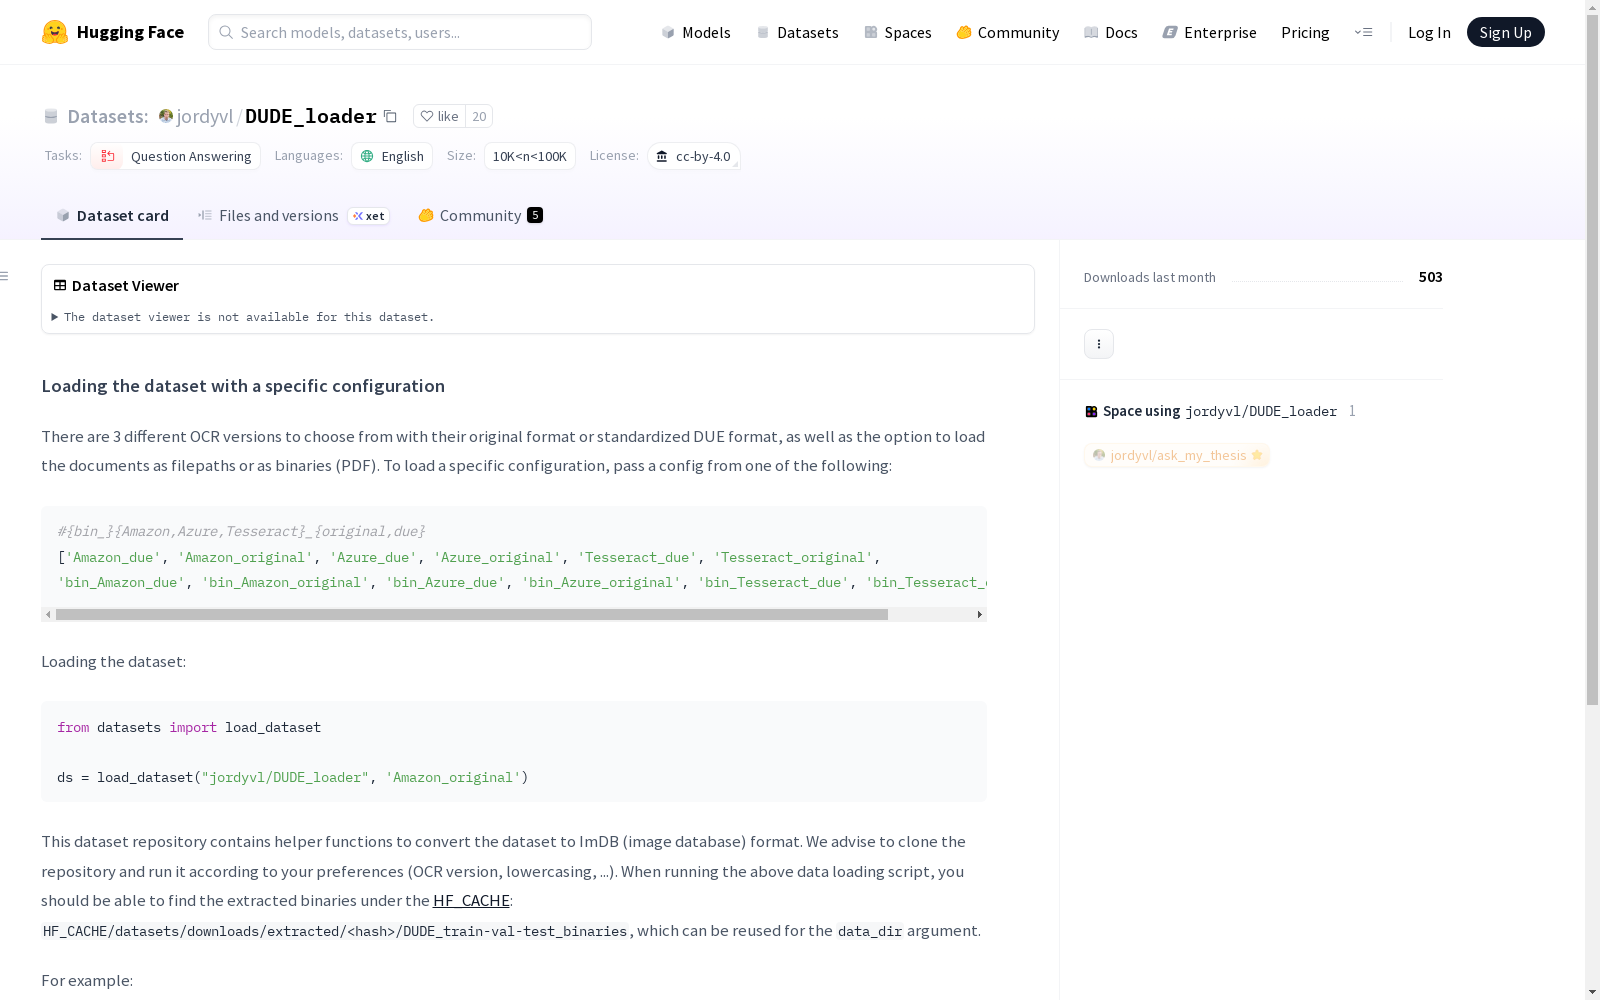
Task: Open the extra navigation menu icon
Action: point(1363,32)
